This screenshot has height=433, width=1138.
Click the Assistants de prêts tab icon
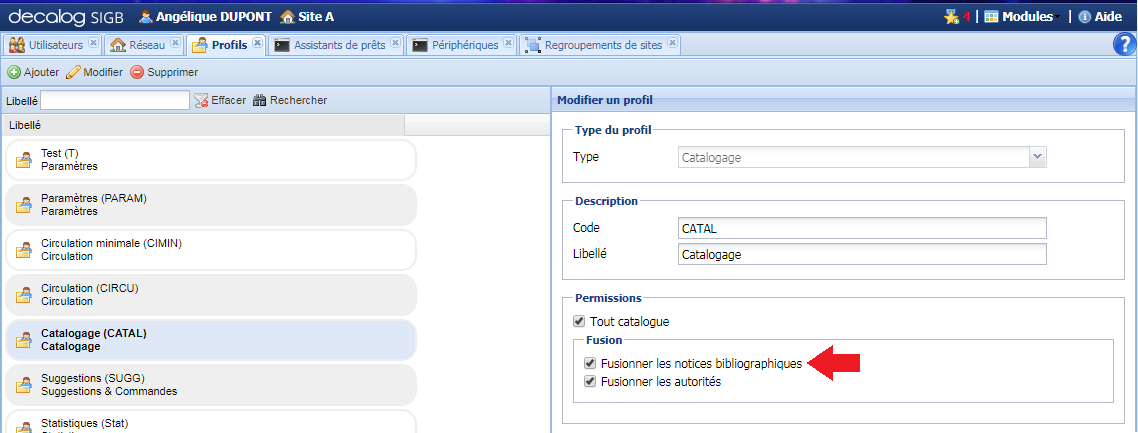(282, 45)
